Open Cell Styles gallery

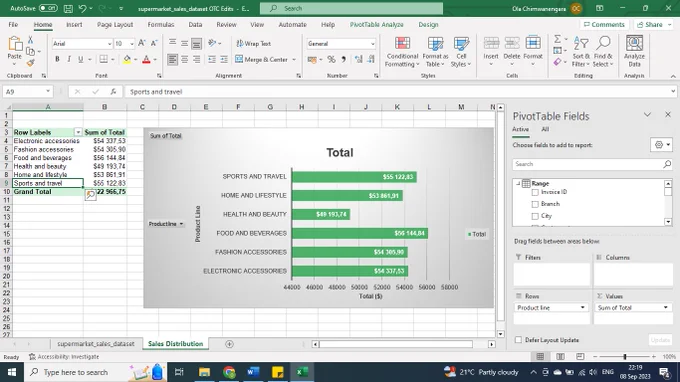[461, 52]
